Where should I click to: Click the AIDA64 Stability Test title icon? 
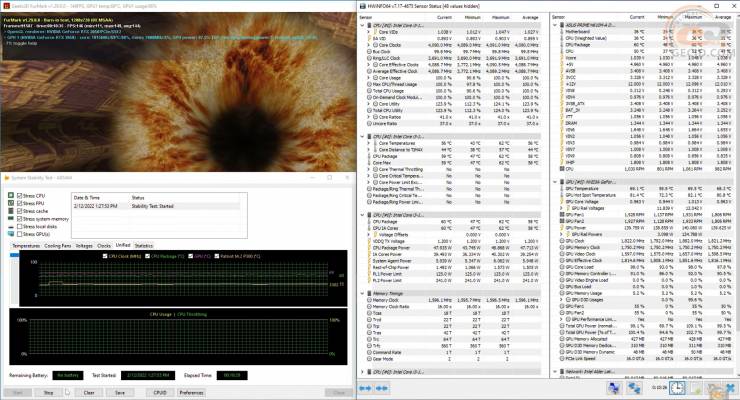point(6,178)
